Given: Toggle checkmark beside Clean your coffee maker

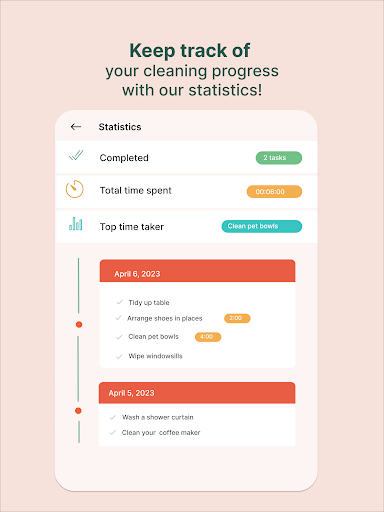Looking at the screenshot, I should (113, 432).
